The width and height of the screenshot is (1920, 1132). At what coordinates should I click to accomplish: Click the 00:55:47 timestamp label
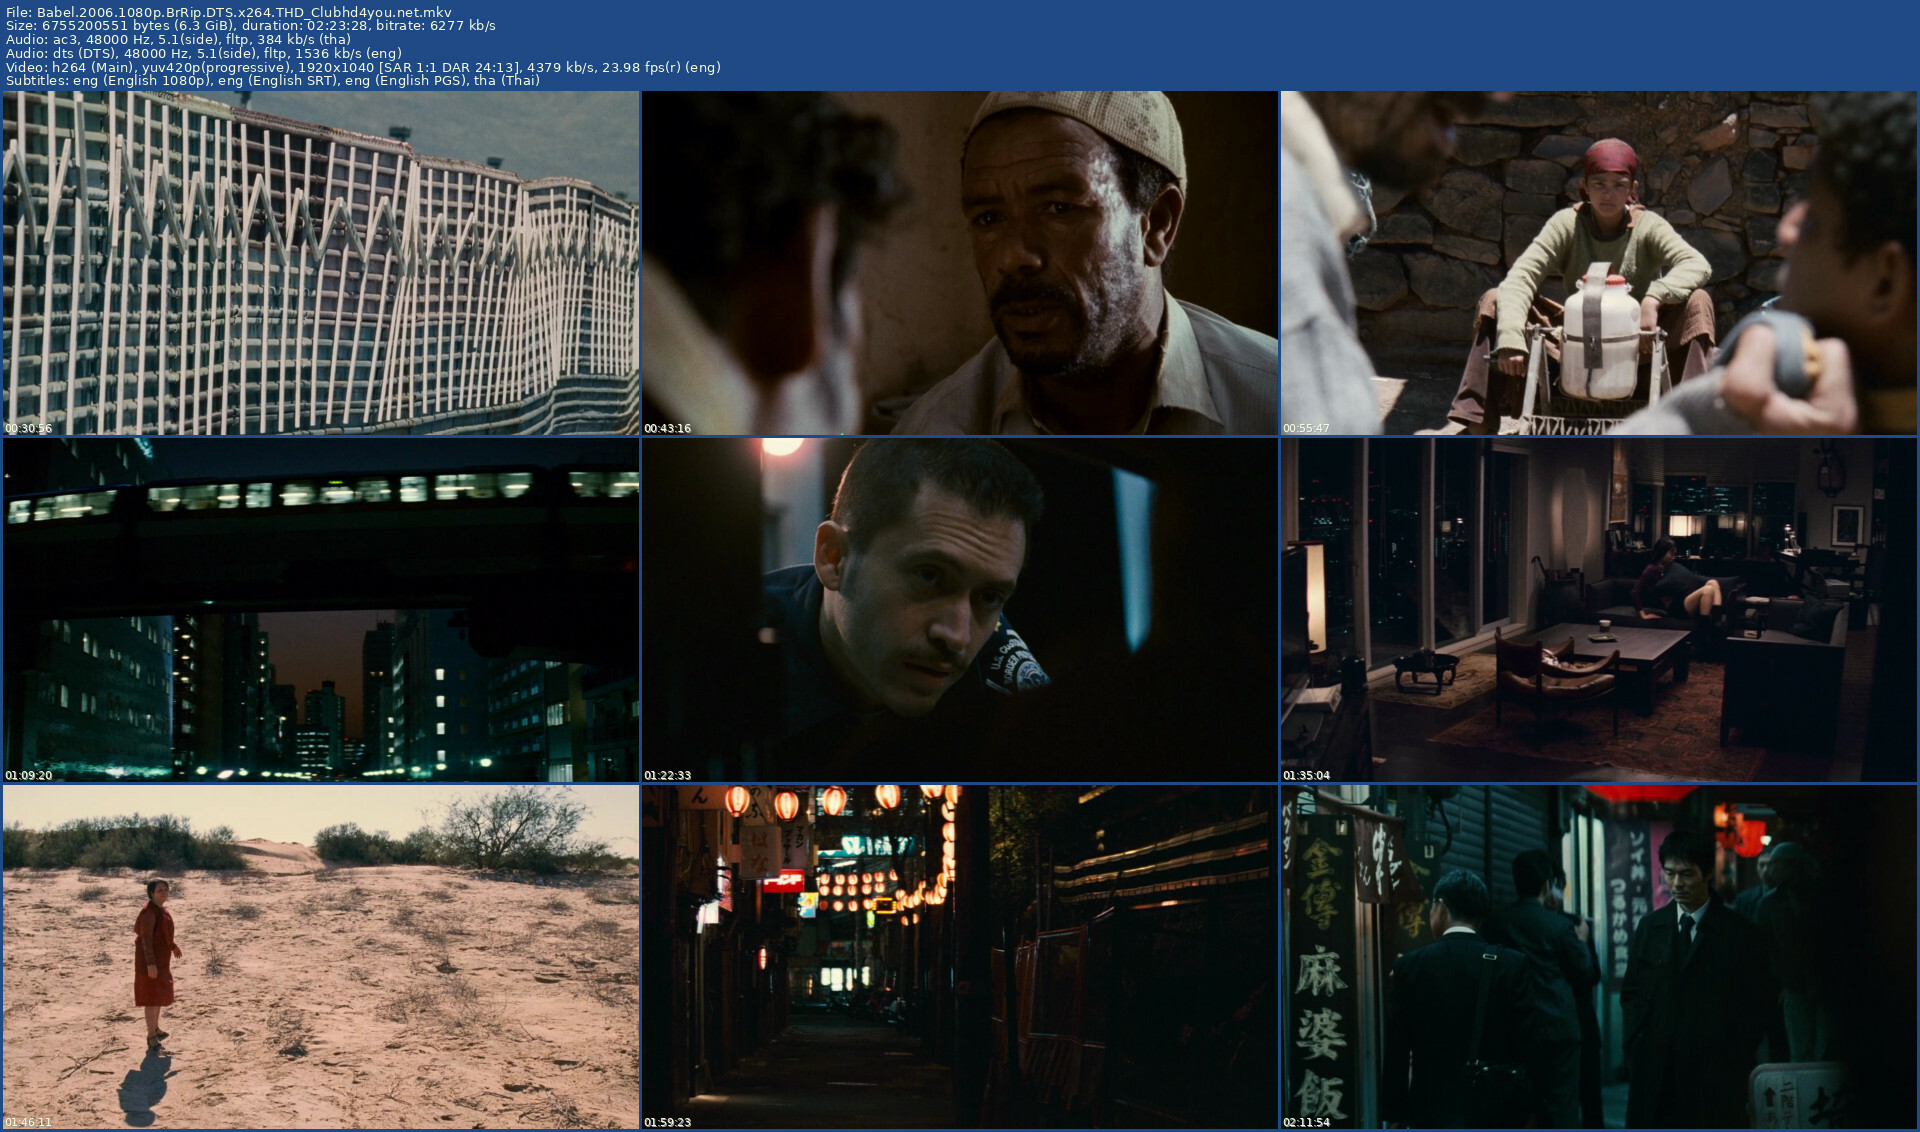pos(1306,428)
